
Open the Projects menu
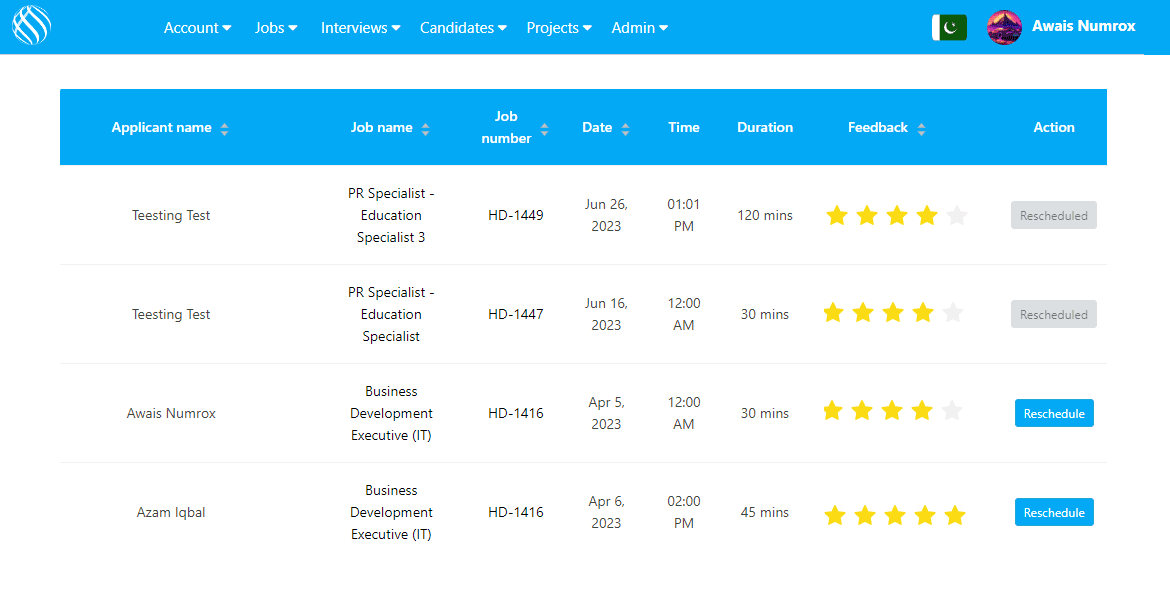(558, 27)
